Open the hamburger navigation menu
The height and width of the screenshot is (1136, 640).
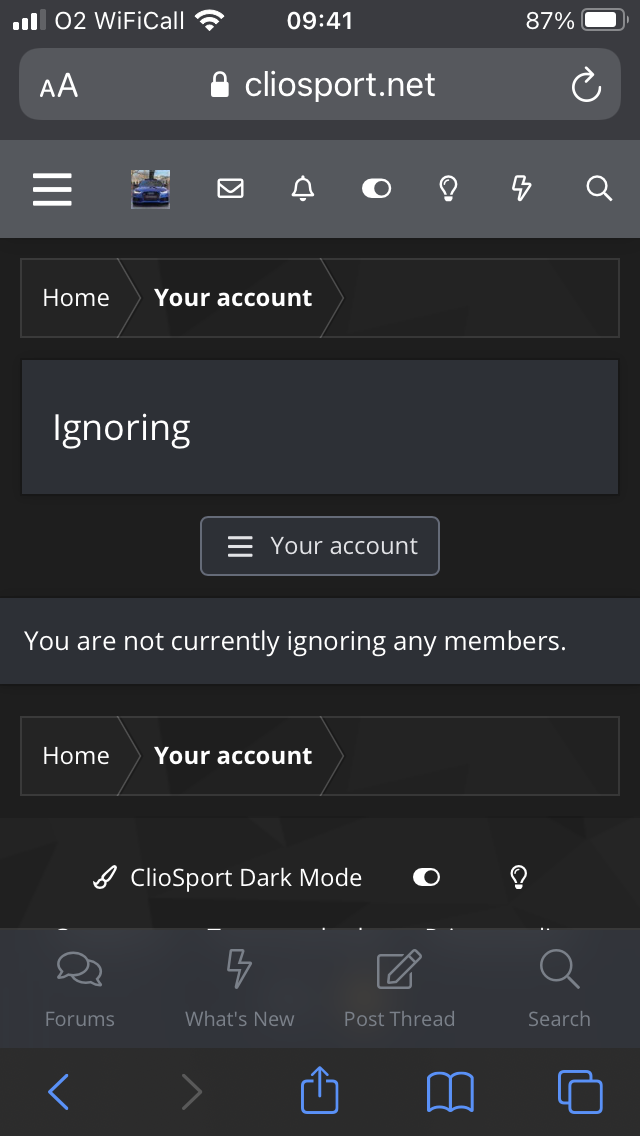click(52, 189)
